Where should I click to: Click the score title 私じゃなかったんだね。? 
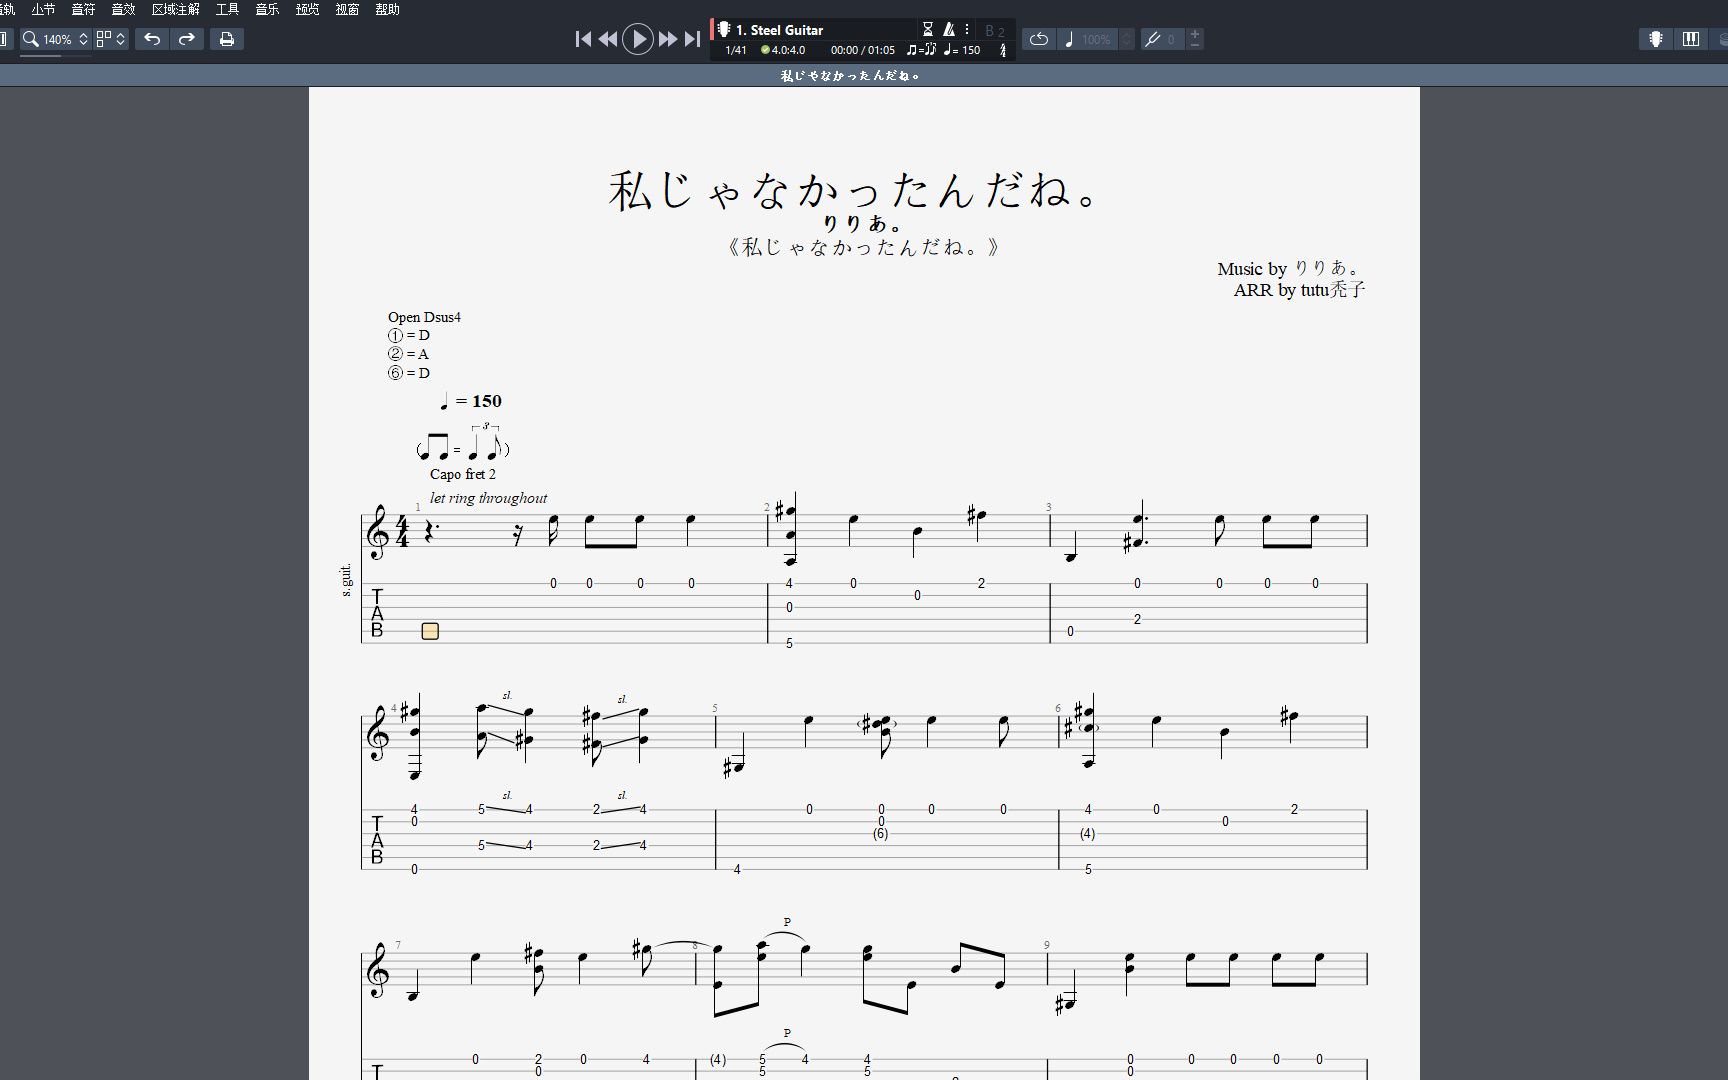coord(855,190)
